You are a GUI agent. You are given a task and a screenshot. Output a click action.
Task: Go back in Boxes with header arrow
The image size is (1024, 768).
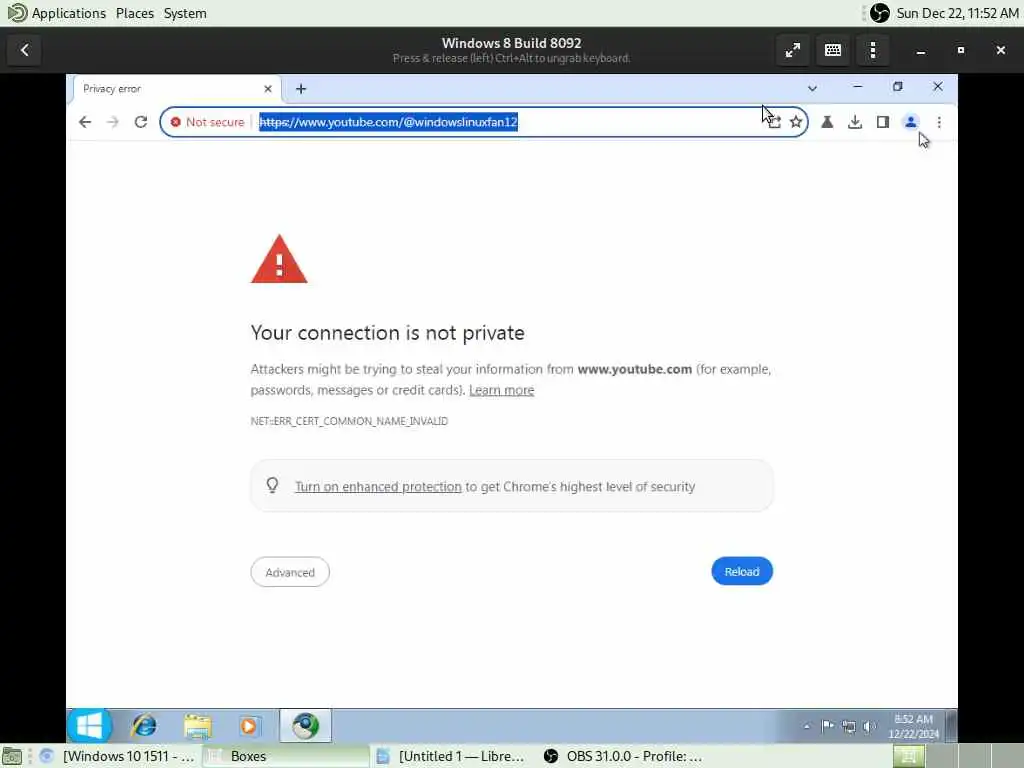coord(25,50)
